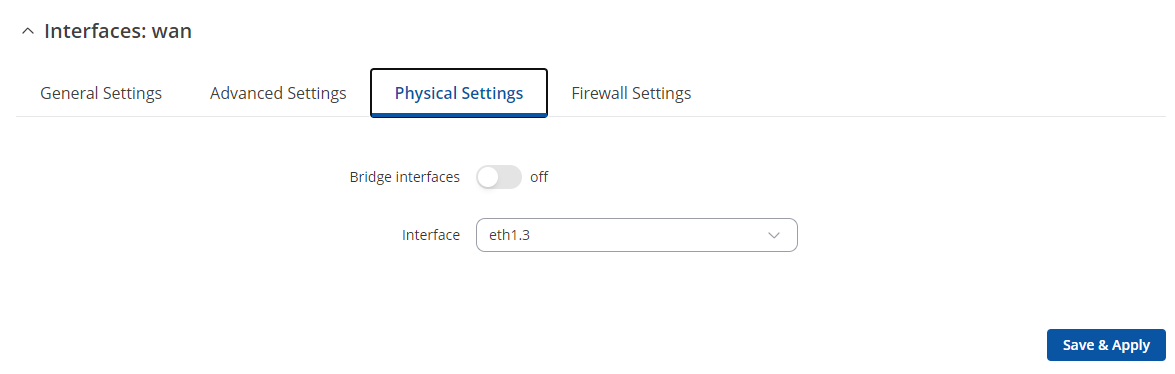
Task: Click the word 'Advanced' in the tab bar
Action: pos(242,93)
